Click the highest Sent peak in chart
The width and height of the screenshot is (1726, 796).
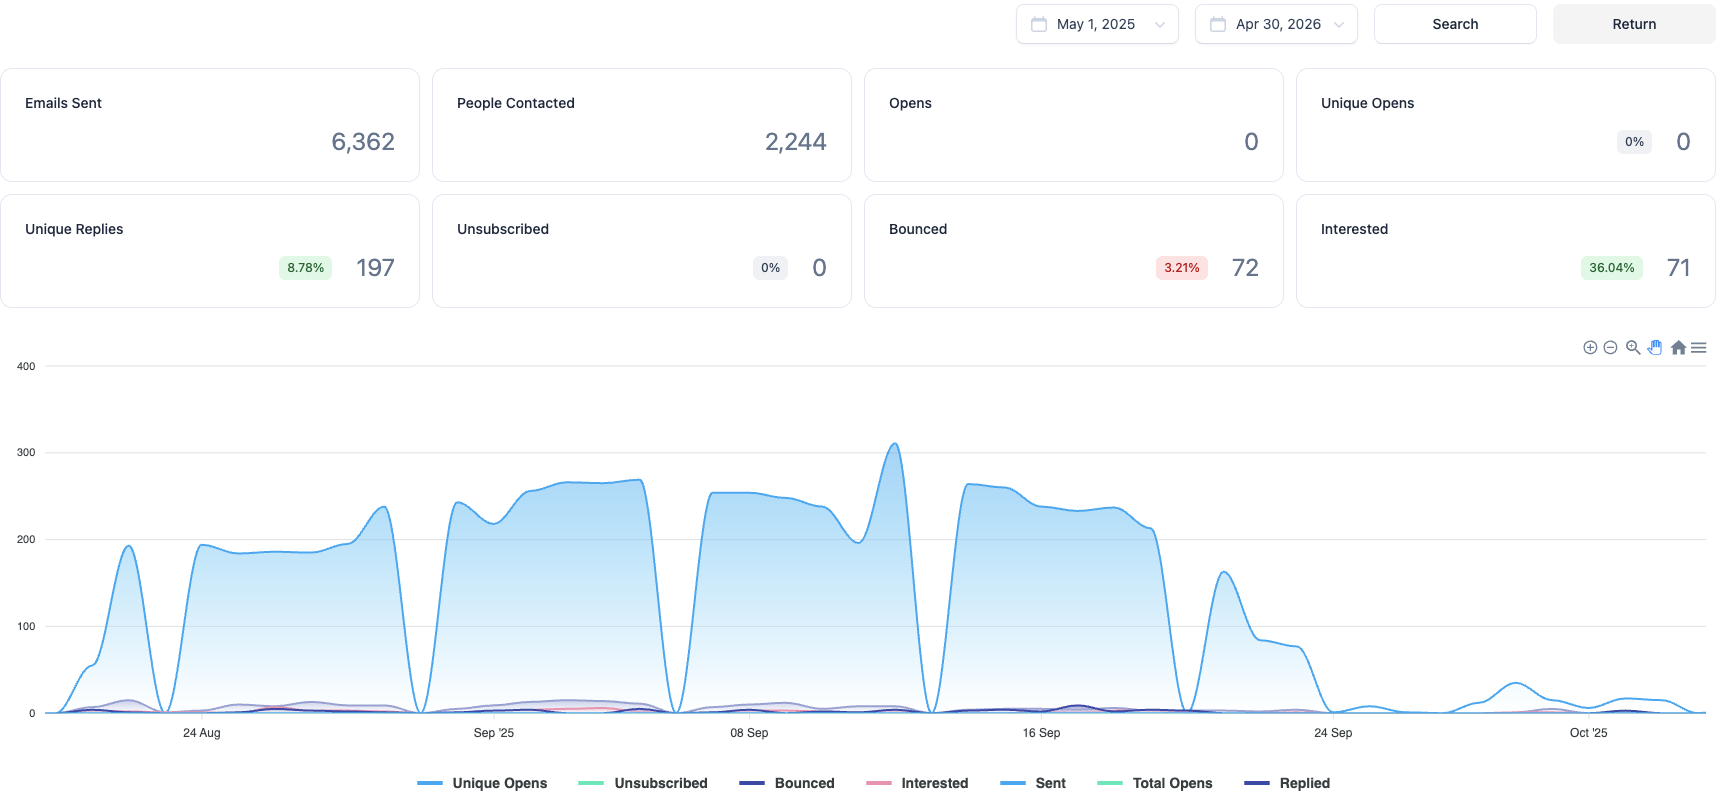(894, 444)
